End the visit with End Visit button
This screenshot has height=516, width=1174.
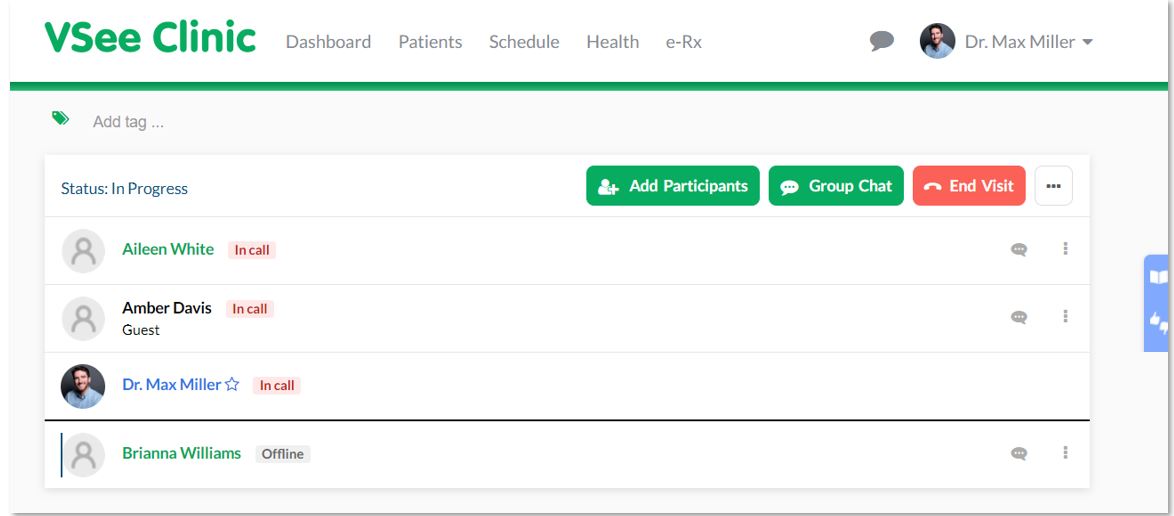969,186
